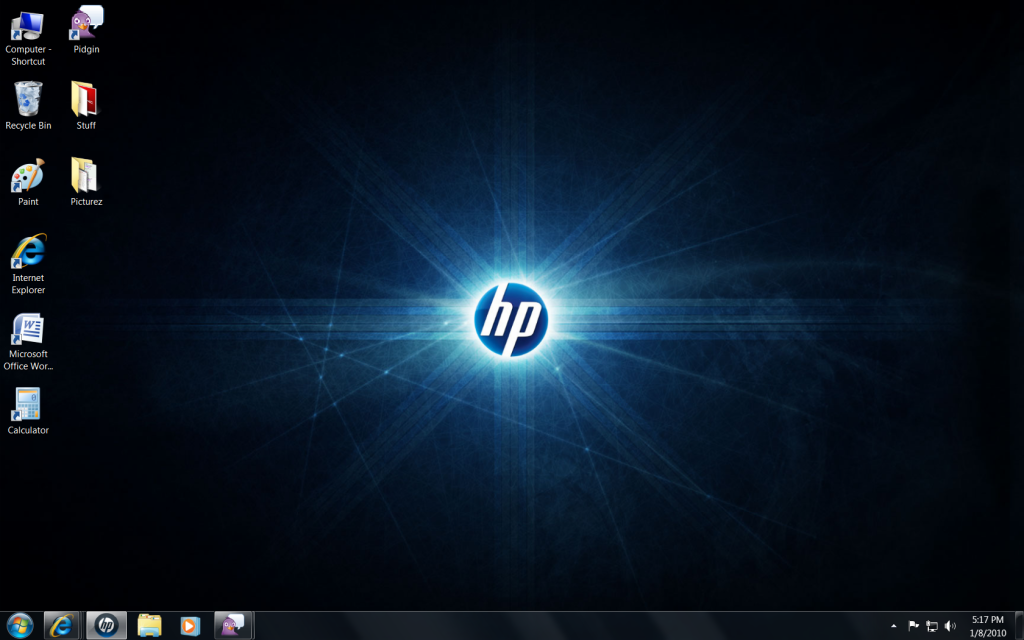Viewport: 1024px width, 640px height.
Task: Open Windows Explorer from the taskbar
Action: (149, 626)
